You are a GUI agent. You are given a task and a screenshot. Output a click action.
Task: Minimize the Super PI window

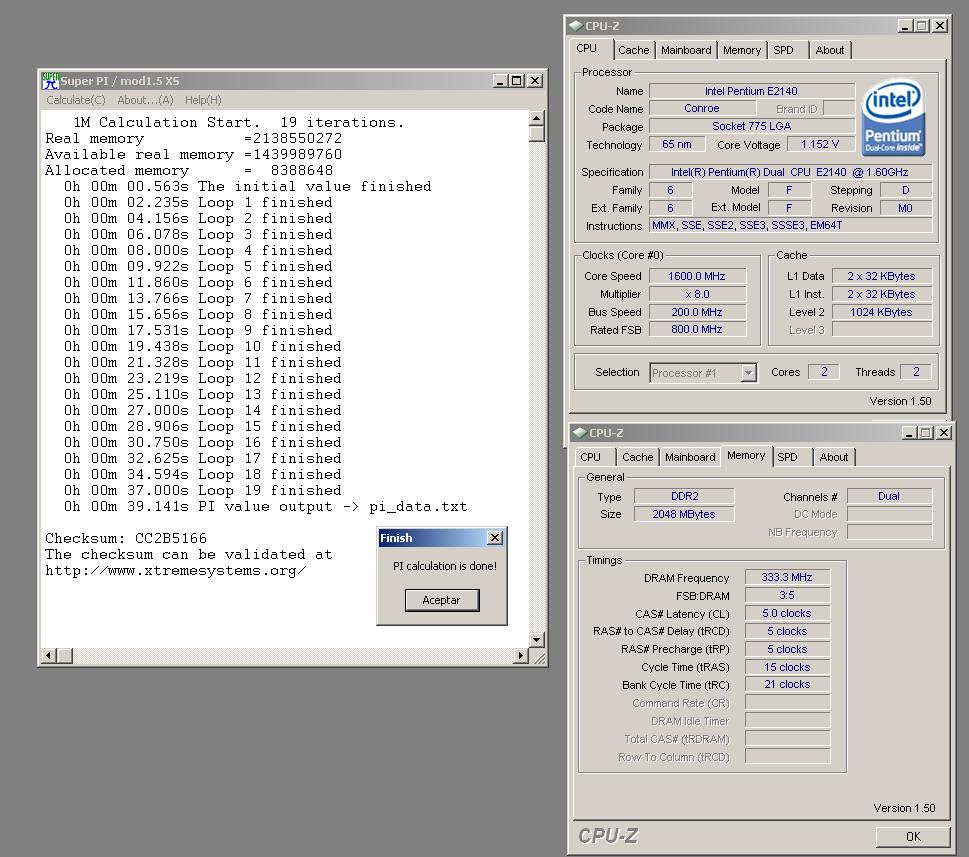(501, 81)
